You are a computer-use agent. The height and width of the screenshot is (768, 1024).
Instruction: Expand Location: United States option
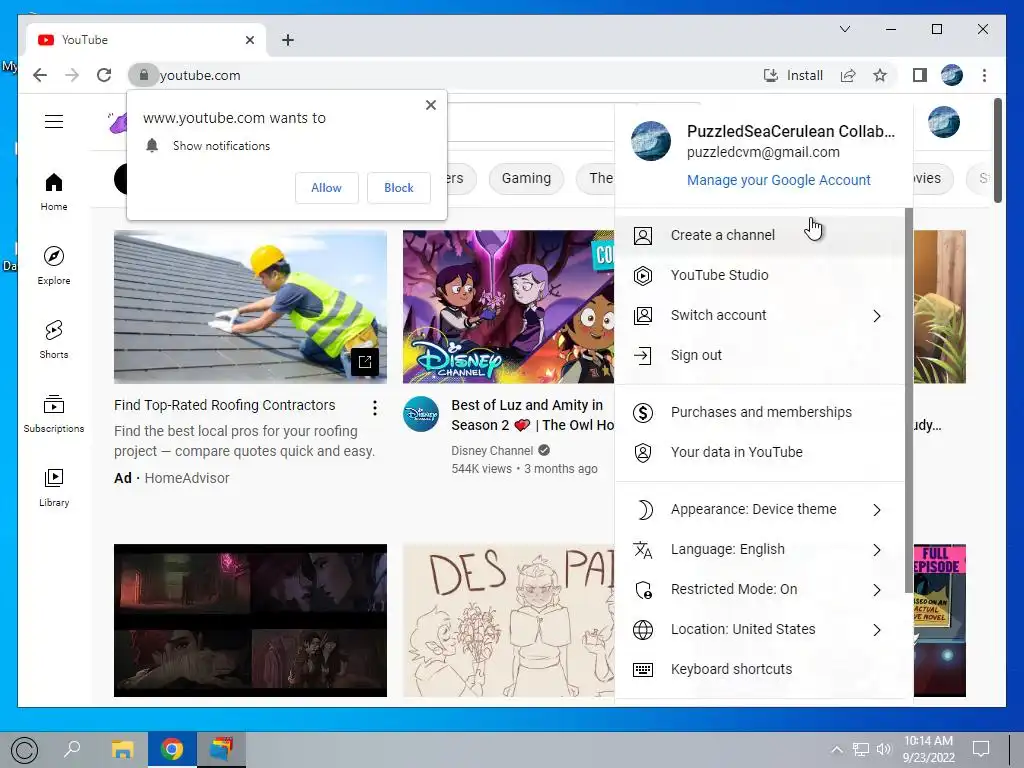point(760,630)
